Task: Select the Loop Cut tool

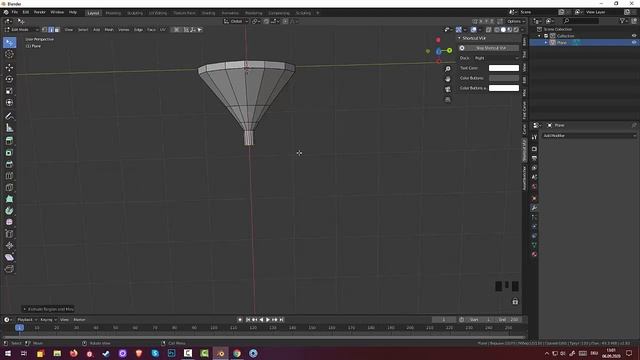Action: [9, 176]
